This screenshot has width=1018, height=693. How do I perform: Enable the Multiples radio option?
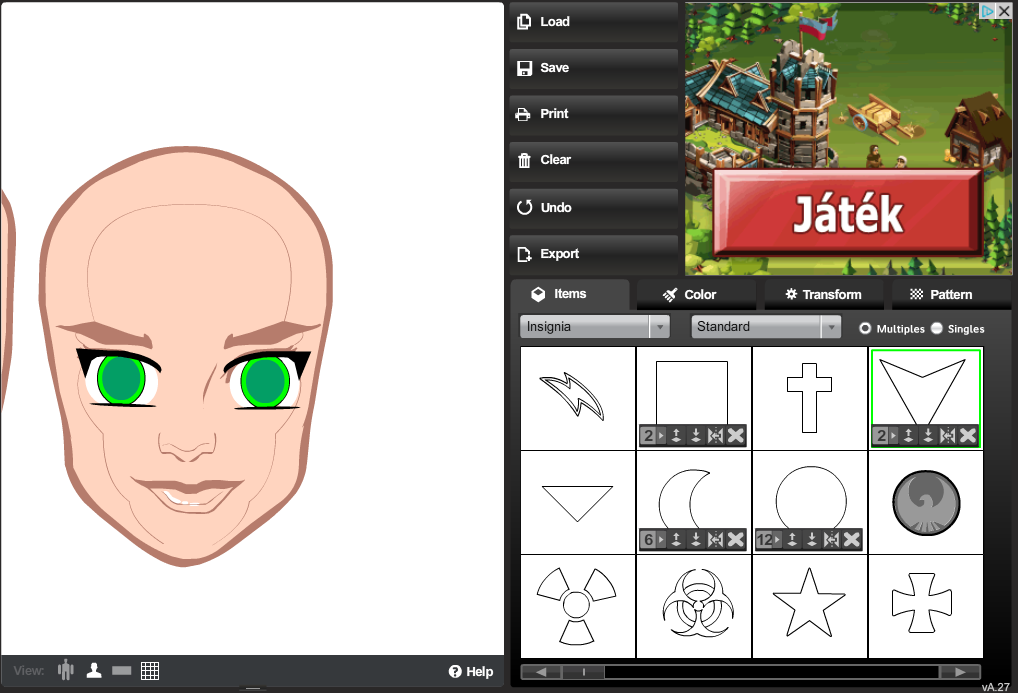(x=865, y=328)
